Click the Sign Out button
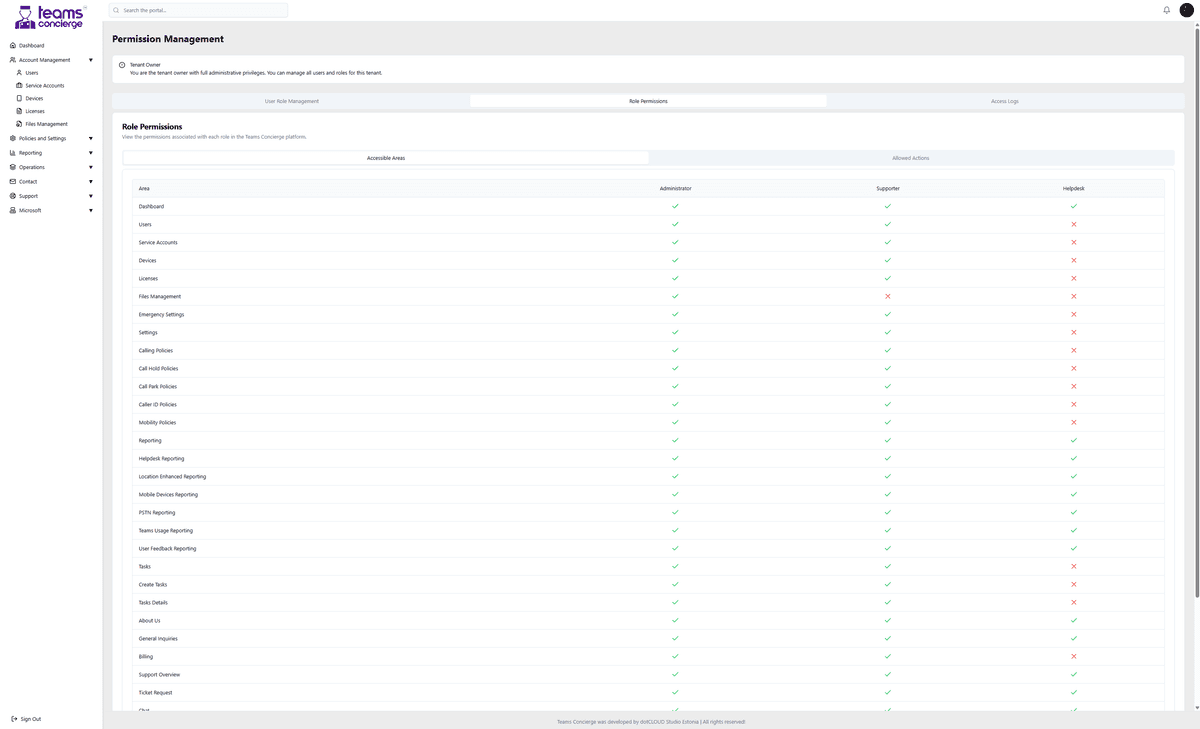The height and width of the screenshot is (729, 1200). click(26, 719)
